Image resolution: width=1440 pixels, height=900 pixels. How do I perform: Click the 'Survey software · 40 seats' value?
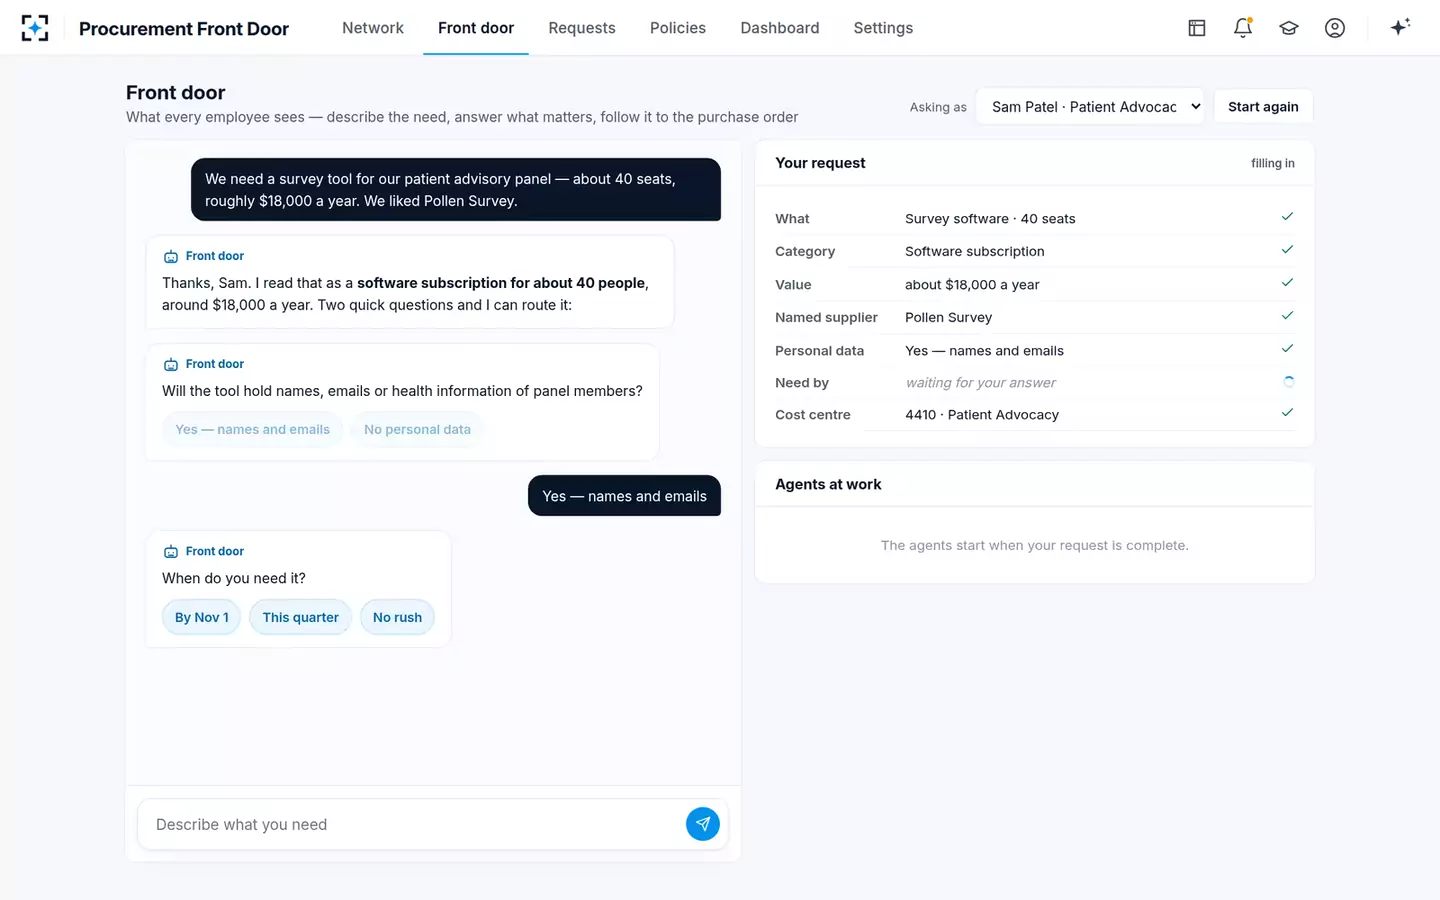pos(990,219)
